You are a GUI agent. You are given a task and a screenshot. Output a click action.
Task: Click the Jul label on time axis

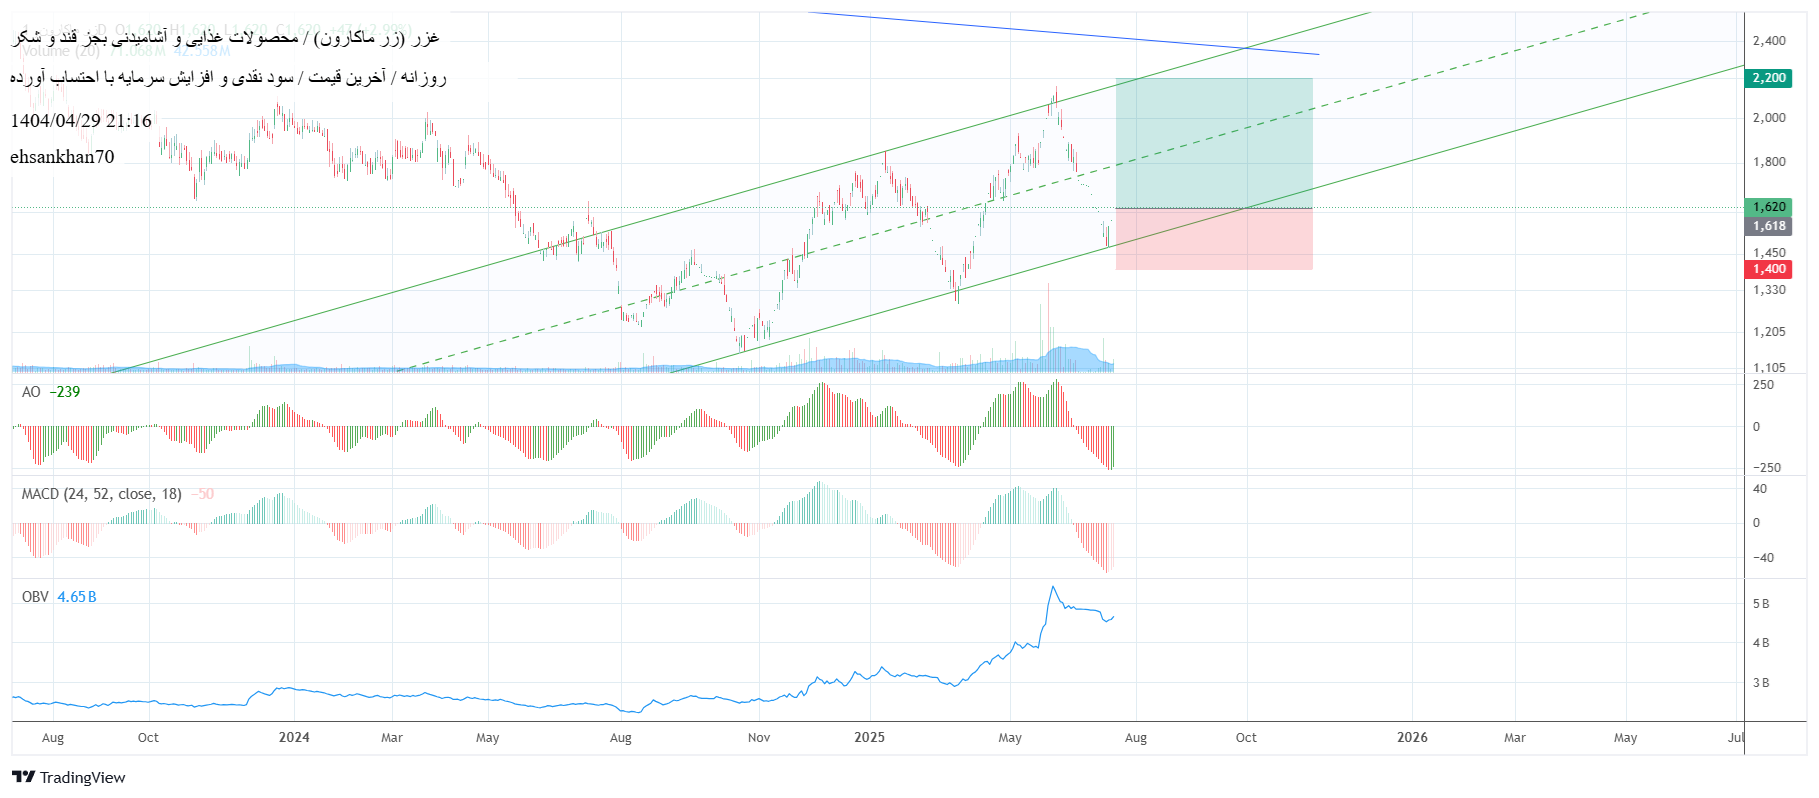point(1736,738)
